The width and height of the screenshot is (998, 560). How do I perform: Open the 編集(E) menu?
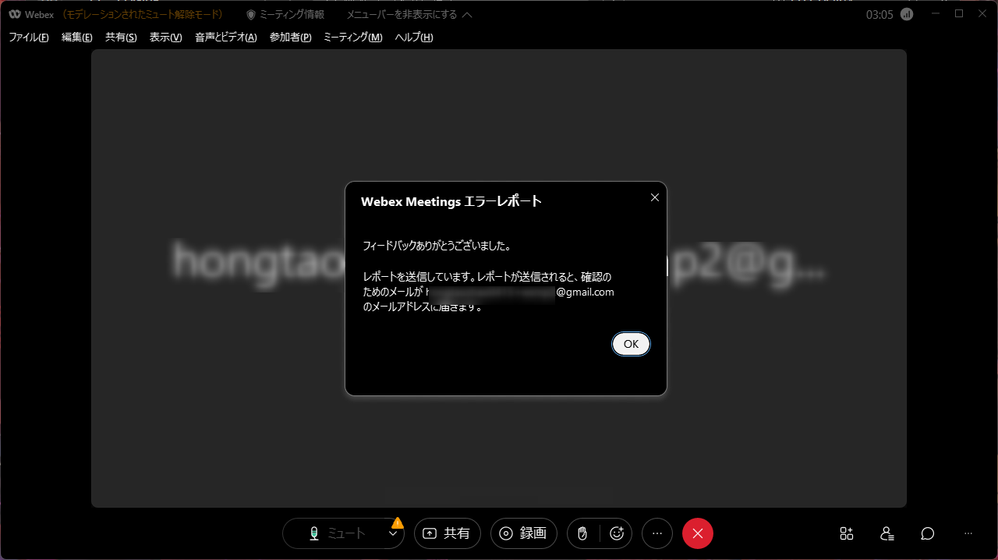click(x=77, y=38)
